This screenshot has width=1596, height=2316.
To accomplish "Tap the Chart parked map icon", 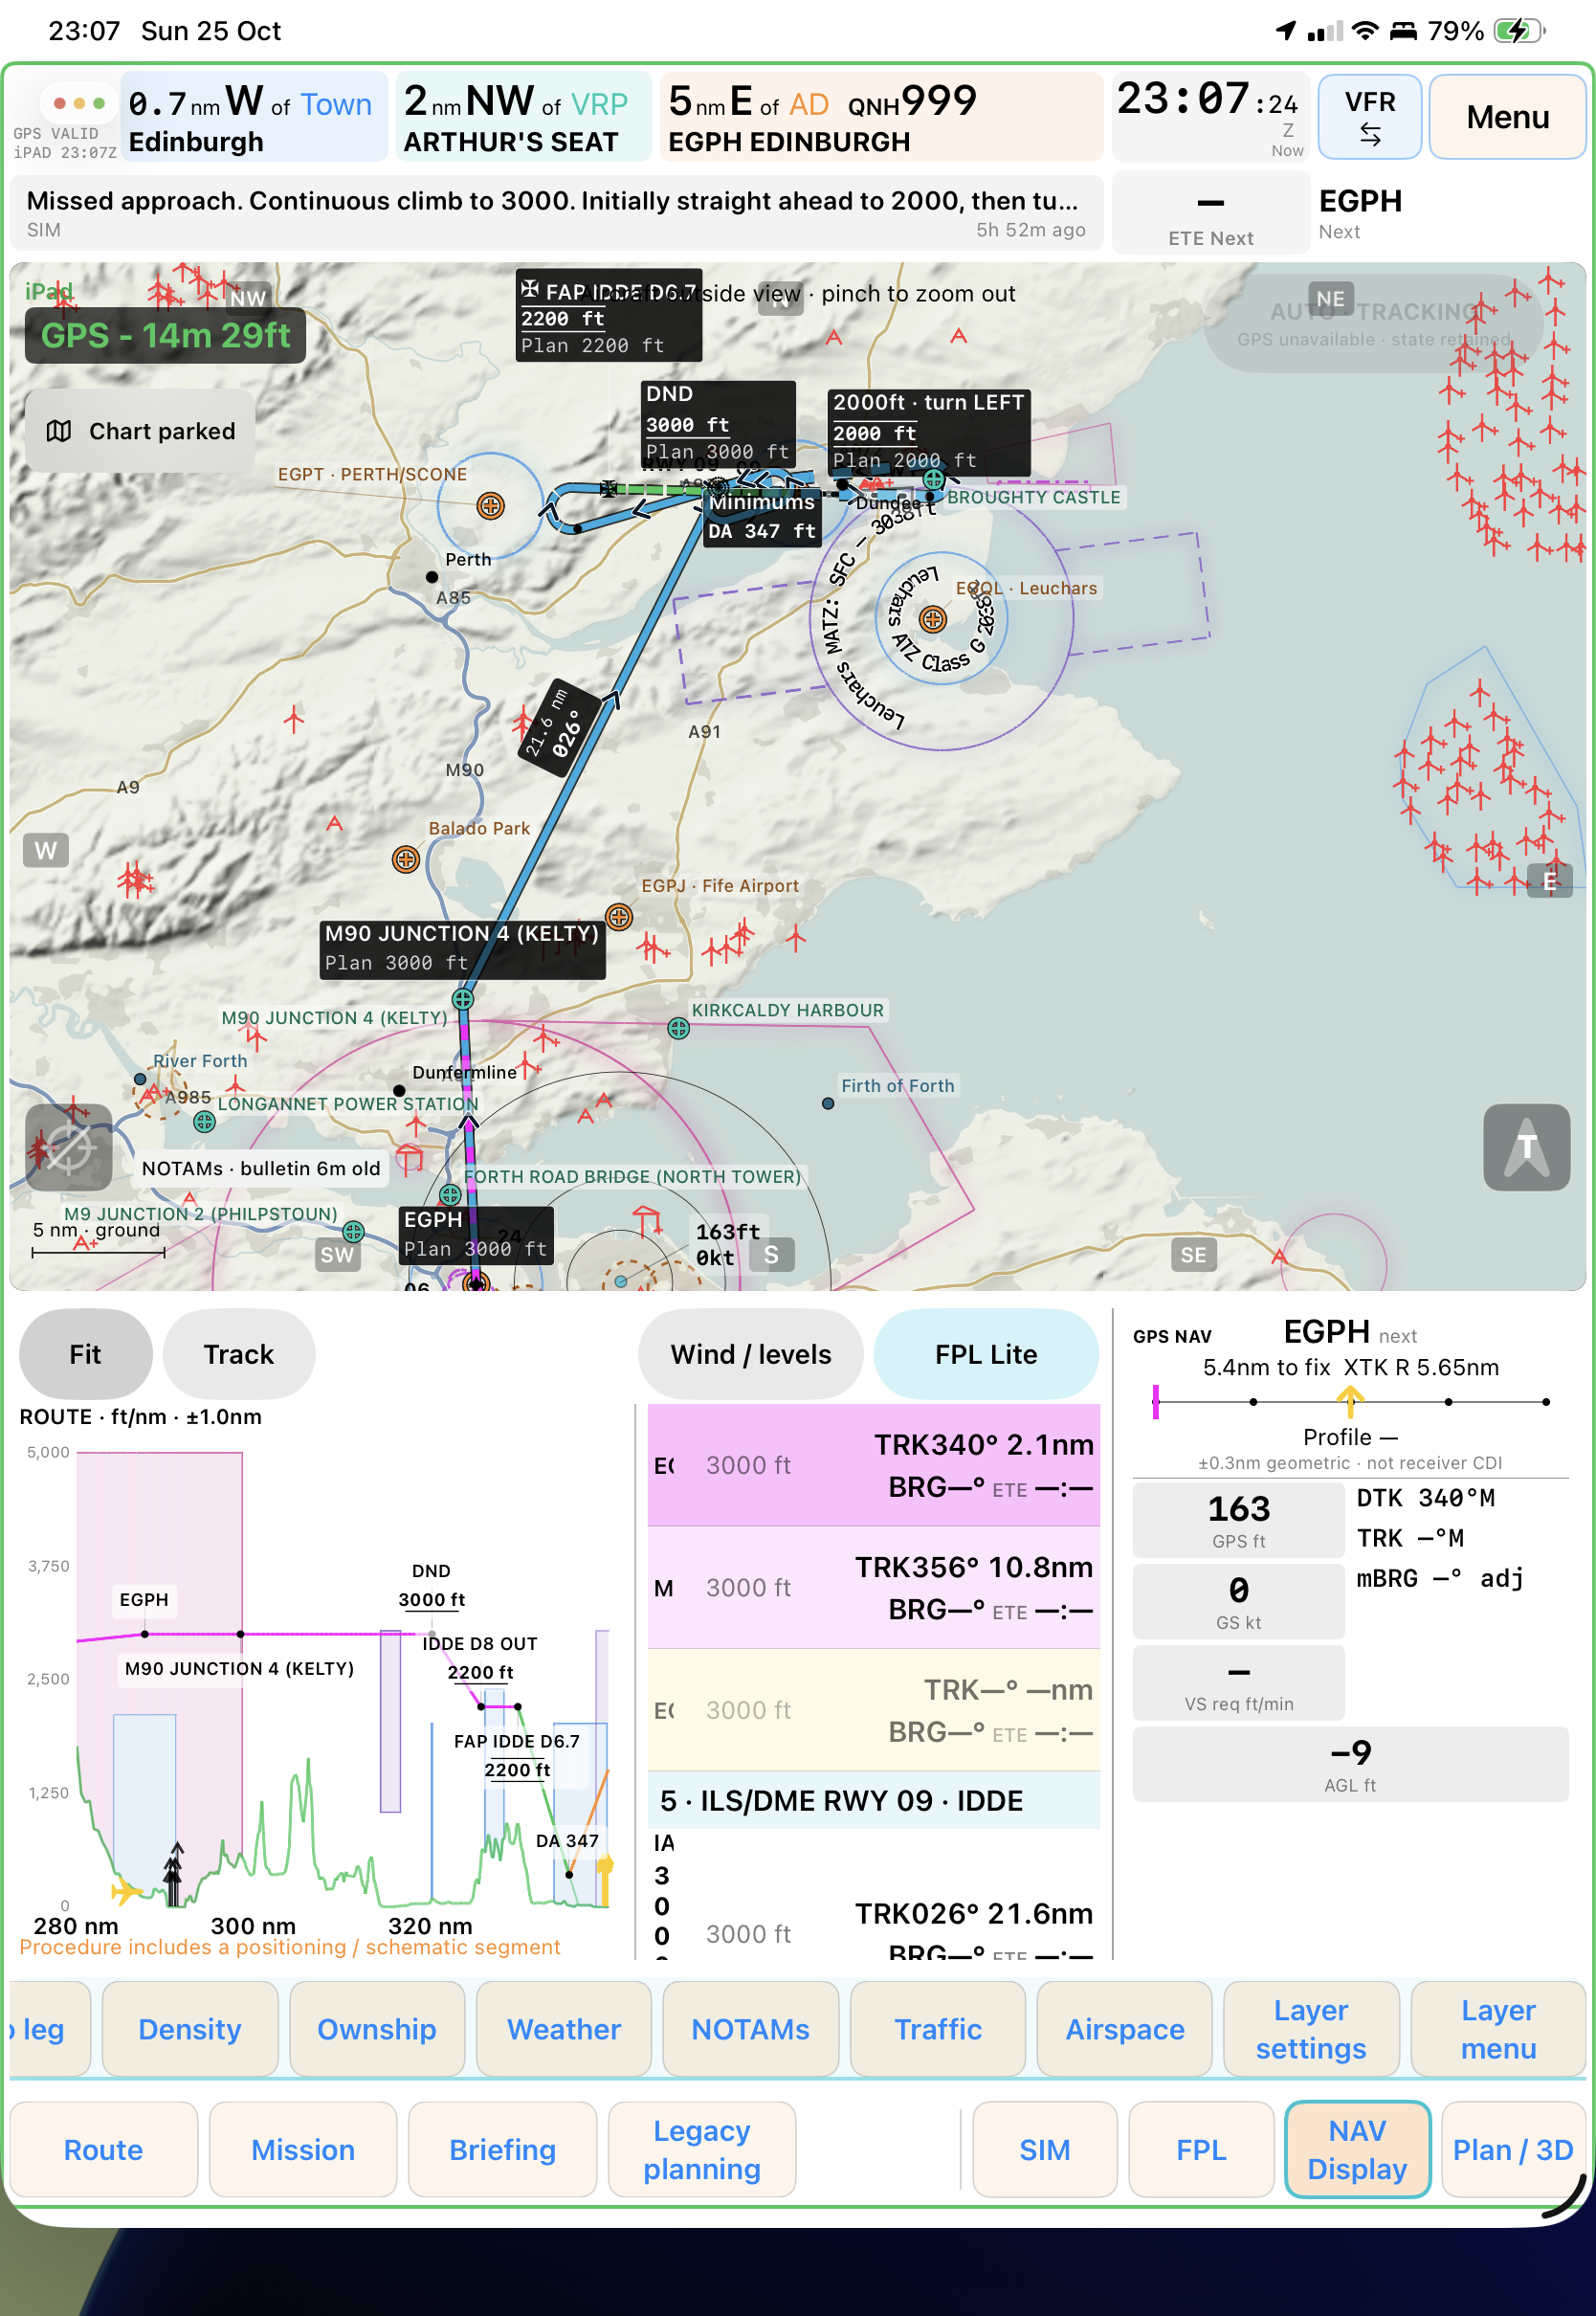I will 59,431.
